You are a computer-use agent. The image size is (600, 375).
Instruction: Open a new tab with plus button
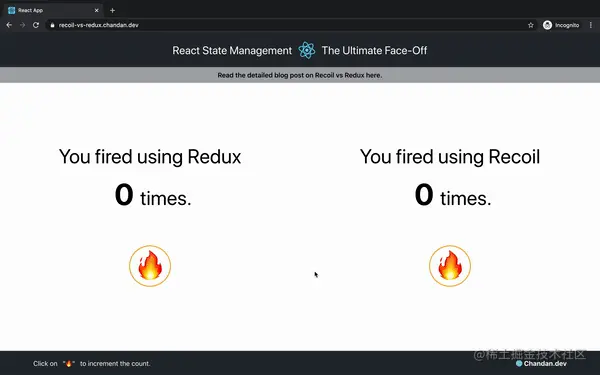point(112,10)
